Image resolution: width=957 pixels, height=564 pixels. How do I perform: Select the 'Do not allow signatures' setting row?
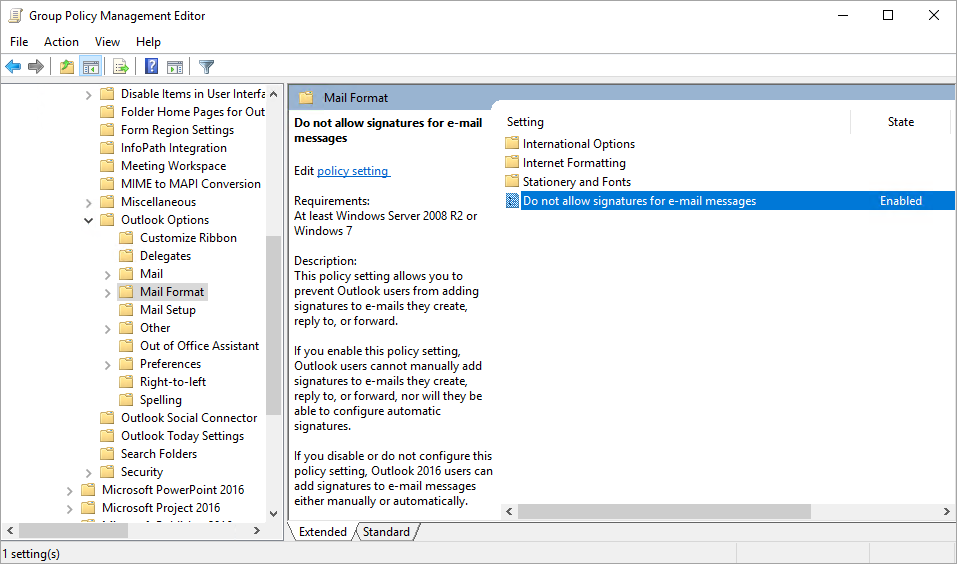coord(639,201)
